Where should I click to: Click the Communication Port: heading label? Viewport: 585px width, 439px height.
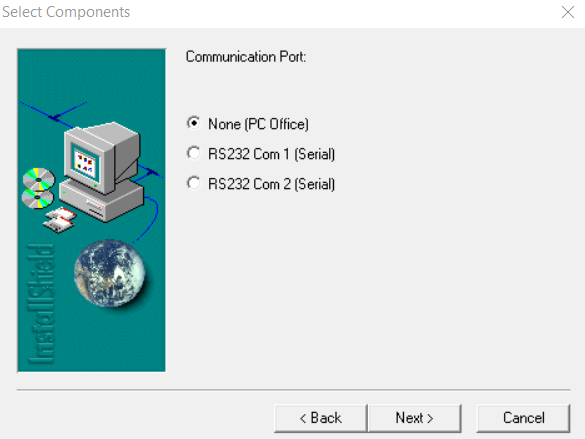(x=246, y=57)
